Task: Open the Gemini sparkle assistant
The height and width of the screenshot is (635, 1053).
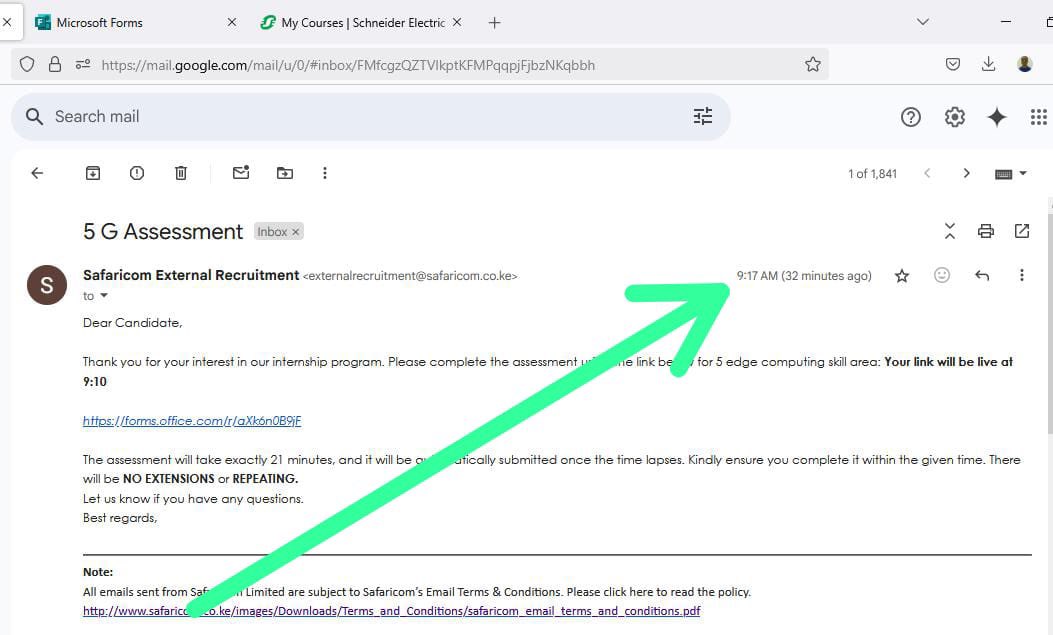Action: pos(997,117)
